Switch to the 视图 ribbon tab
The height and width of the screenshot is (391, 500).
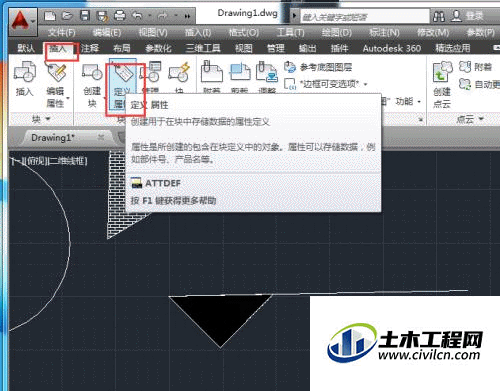pyautogui.click(x=244, y=48)
